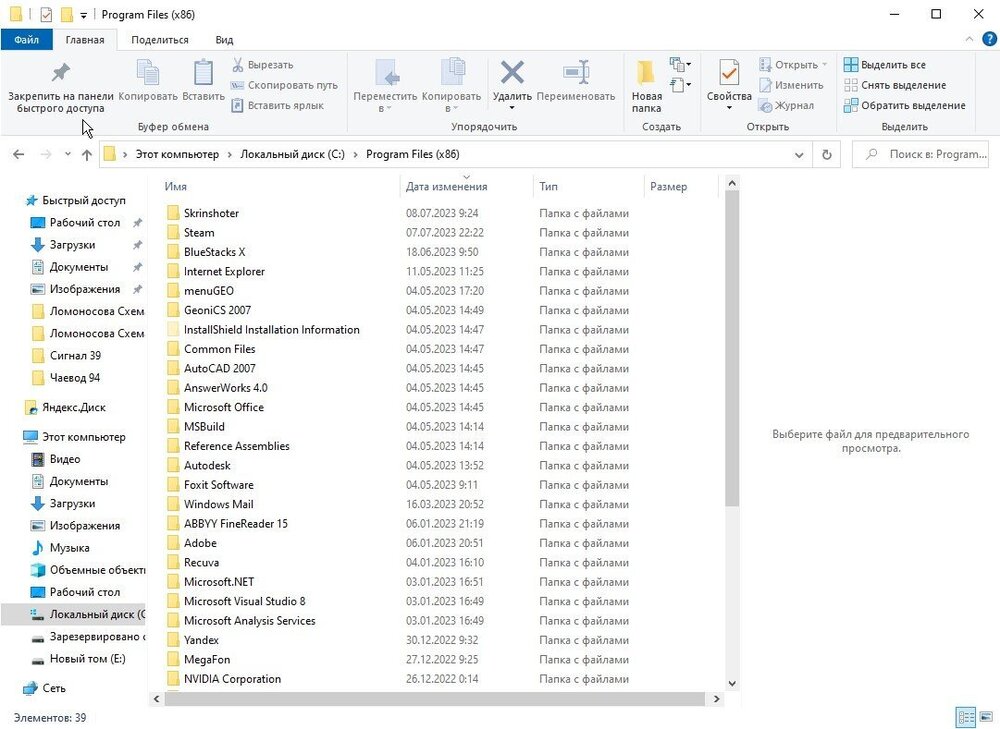The image size is (1000, 729).
Task: Refresh the folder view
Action: tap(827, 154)
